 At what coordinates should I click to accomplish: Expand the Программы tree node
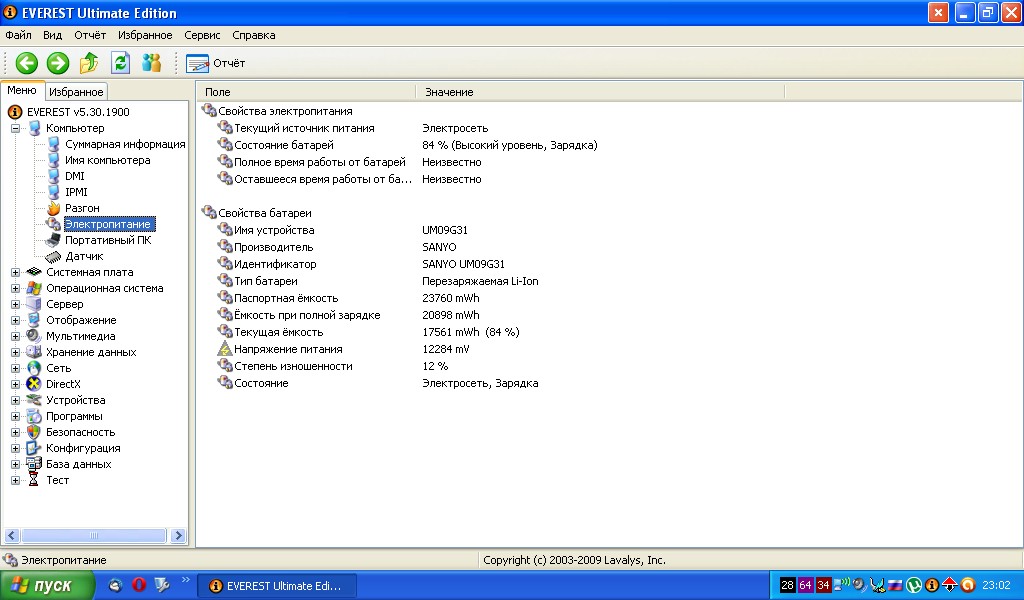(x=16, y=417)
